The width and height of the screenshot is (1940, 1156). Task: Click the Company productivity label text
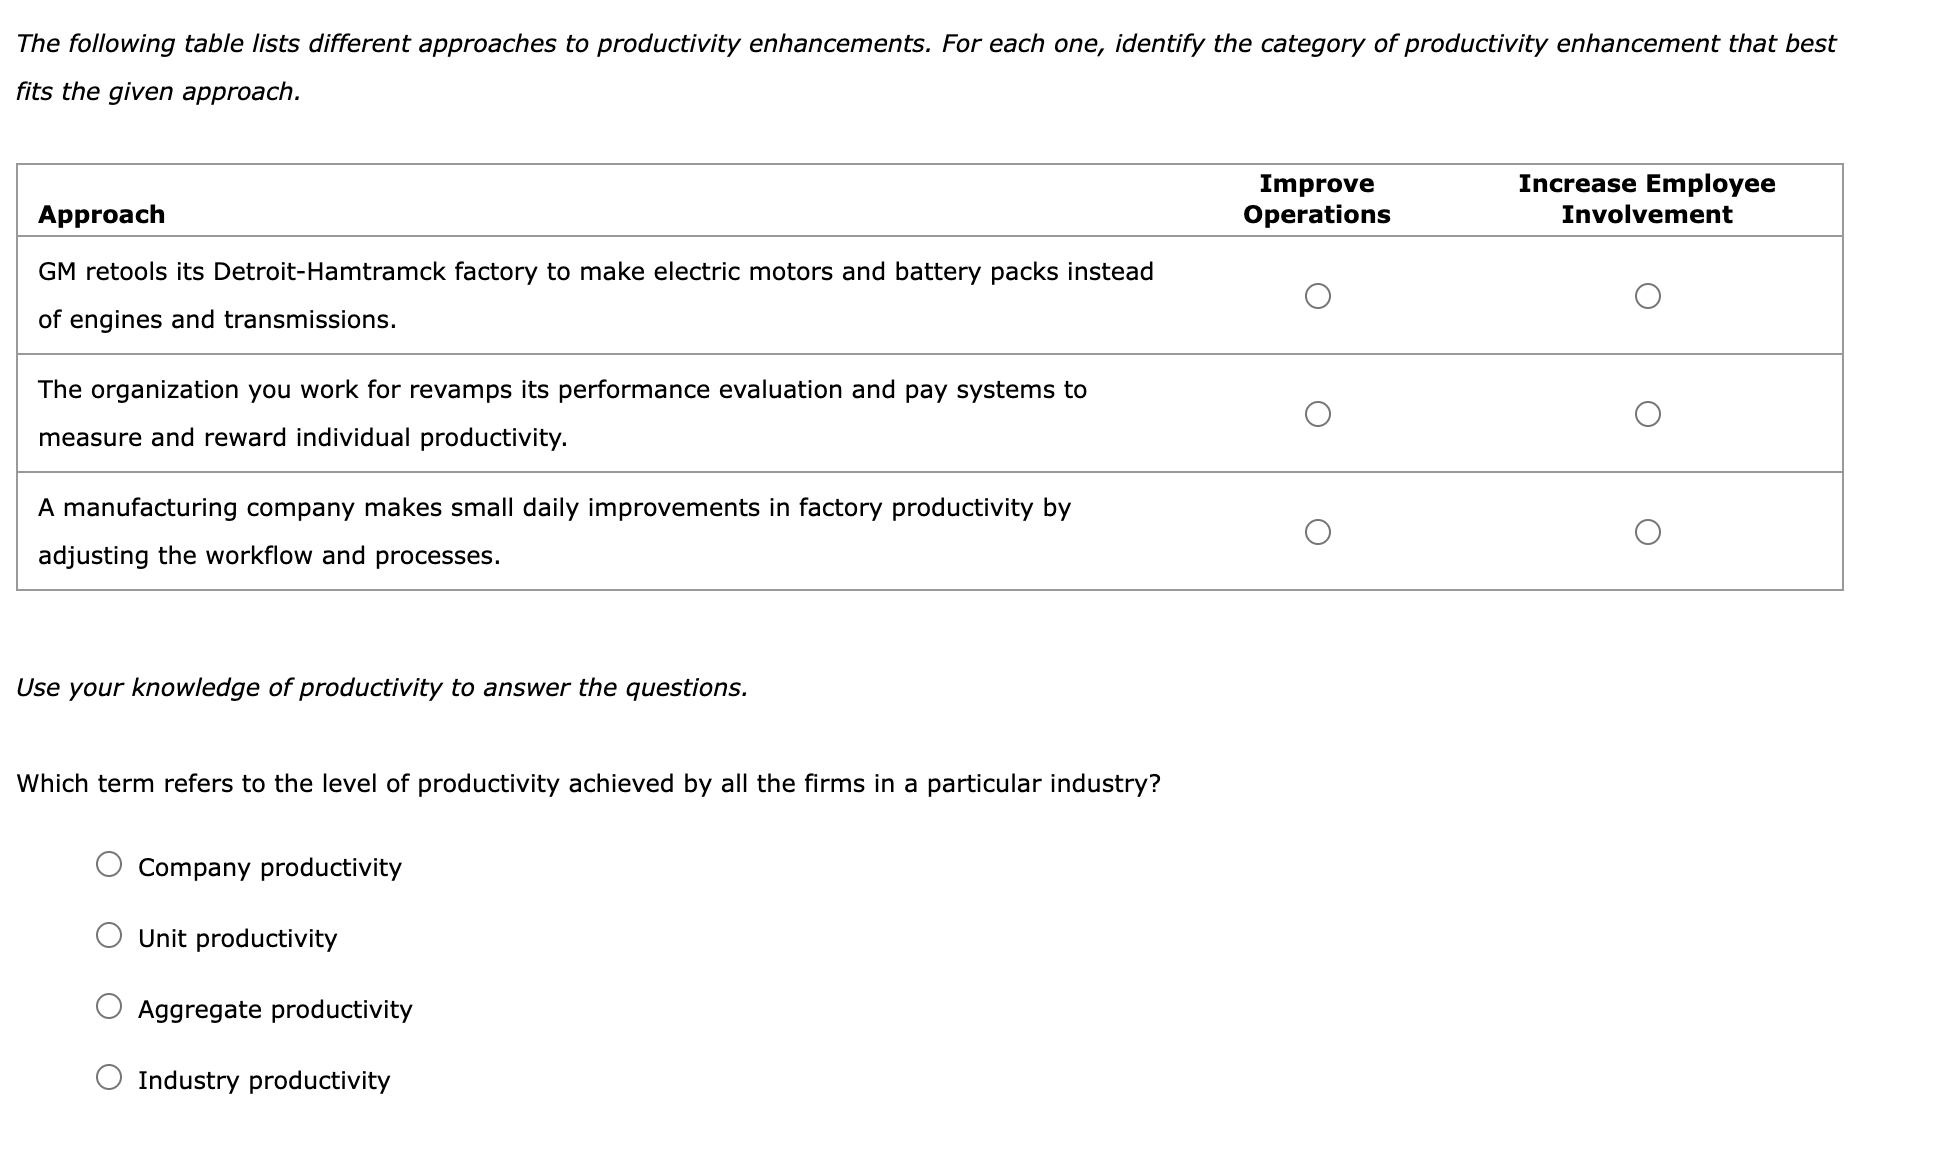pos(270,868)
